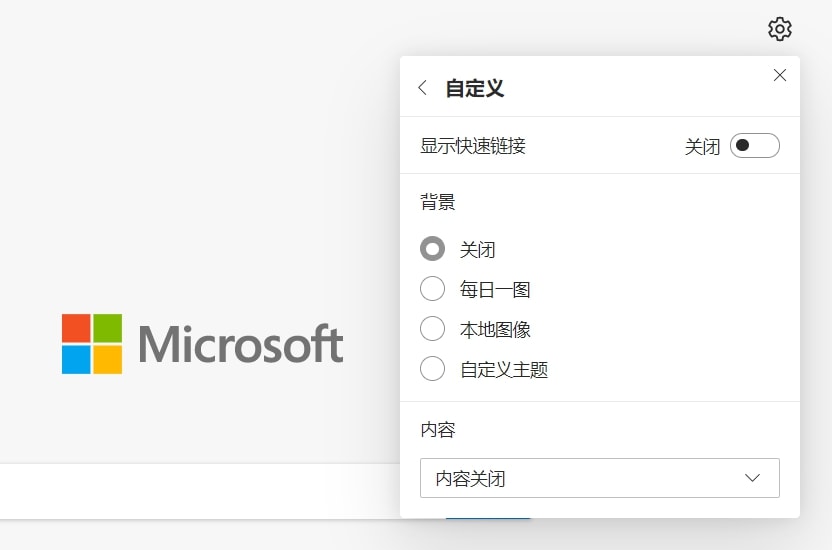This screenshot has height=550, width=832.
Task: Click the 内容 section label
Action: 438,429
